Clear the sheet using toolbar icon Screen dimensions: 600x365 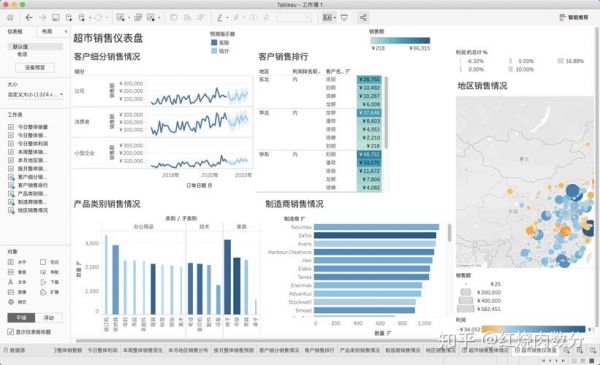point(151,18)
